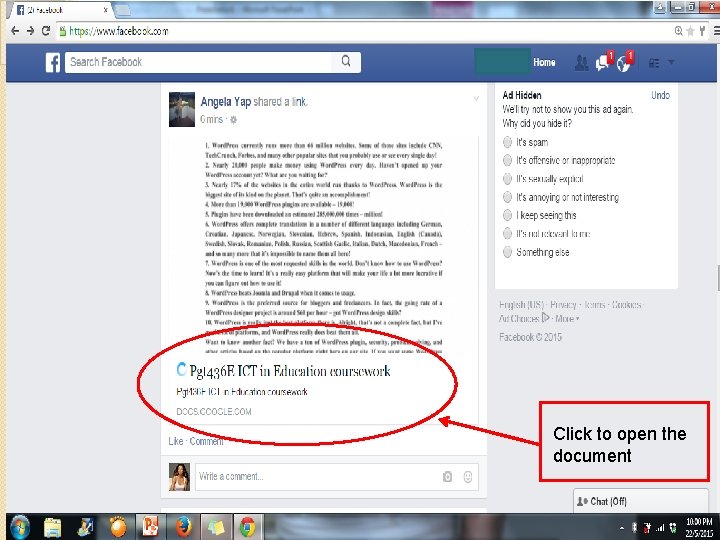The image size is (720, 540).
Task: Go to Facebook Home
Action: [x=545, y=62]
